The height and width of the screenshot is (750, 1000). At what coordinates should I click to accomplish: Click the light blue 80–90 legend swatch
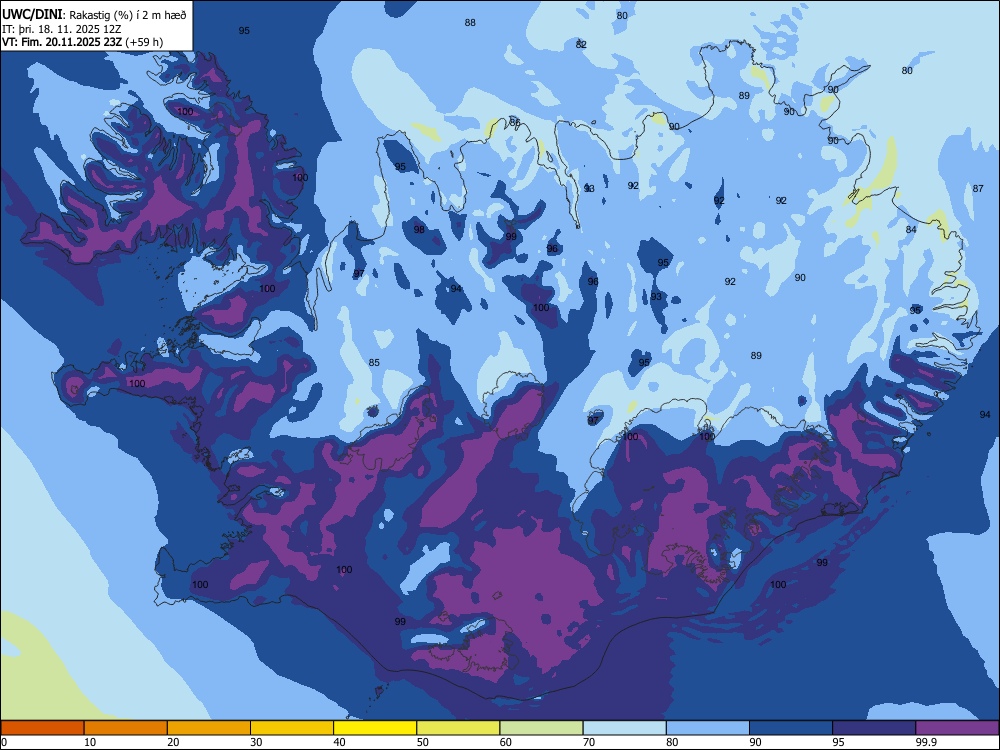(x=708, y=728)
